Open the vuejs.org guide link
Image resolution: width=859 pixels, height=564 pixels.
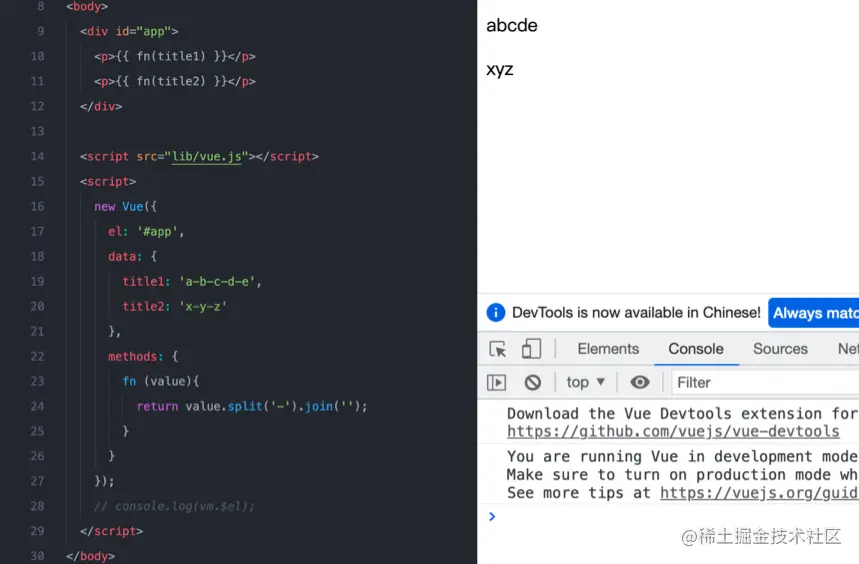pos(759,493)
